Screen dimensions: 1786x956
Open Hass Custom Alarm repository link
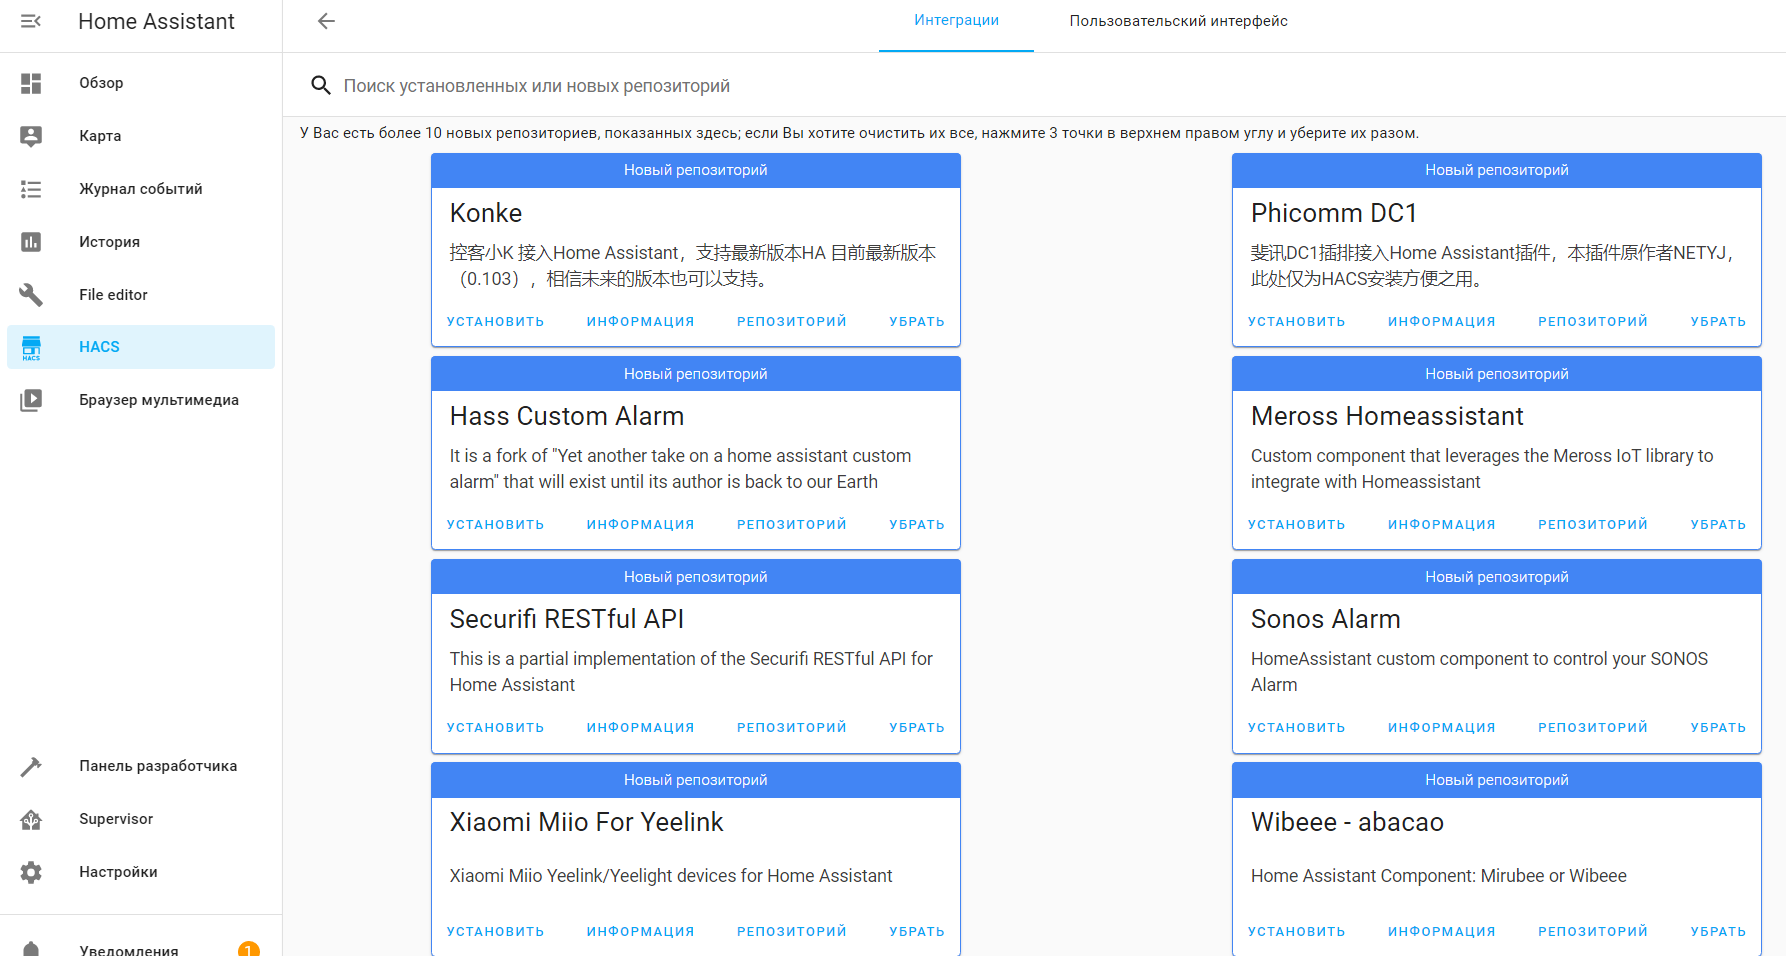(x=791, y=525)
